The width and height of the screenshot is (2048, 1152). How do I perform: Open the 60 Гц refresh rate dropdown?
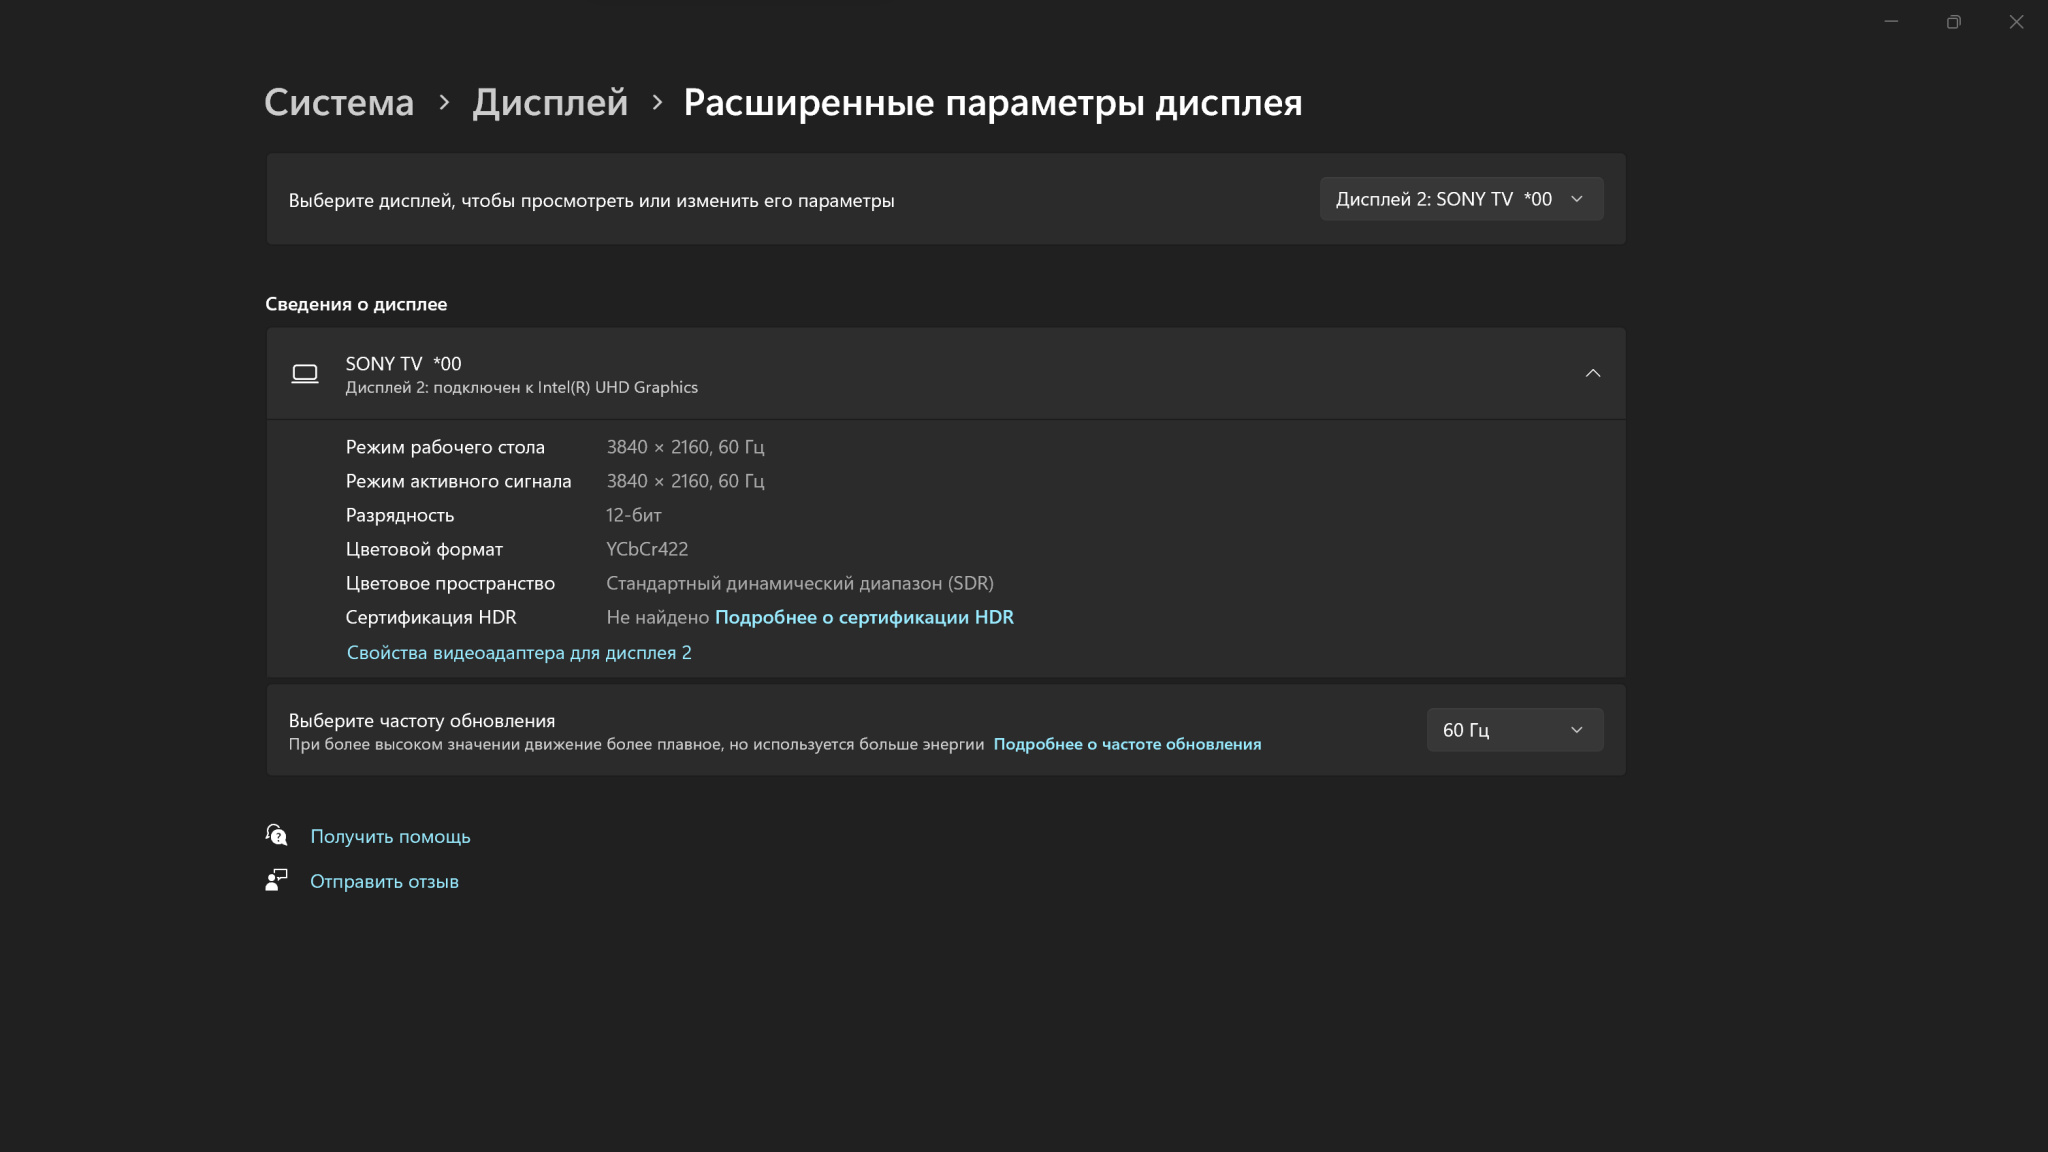(x=1514, y=730)
